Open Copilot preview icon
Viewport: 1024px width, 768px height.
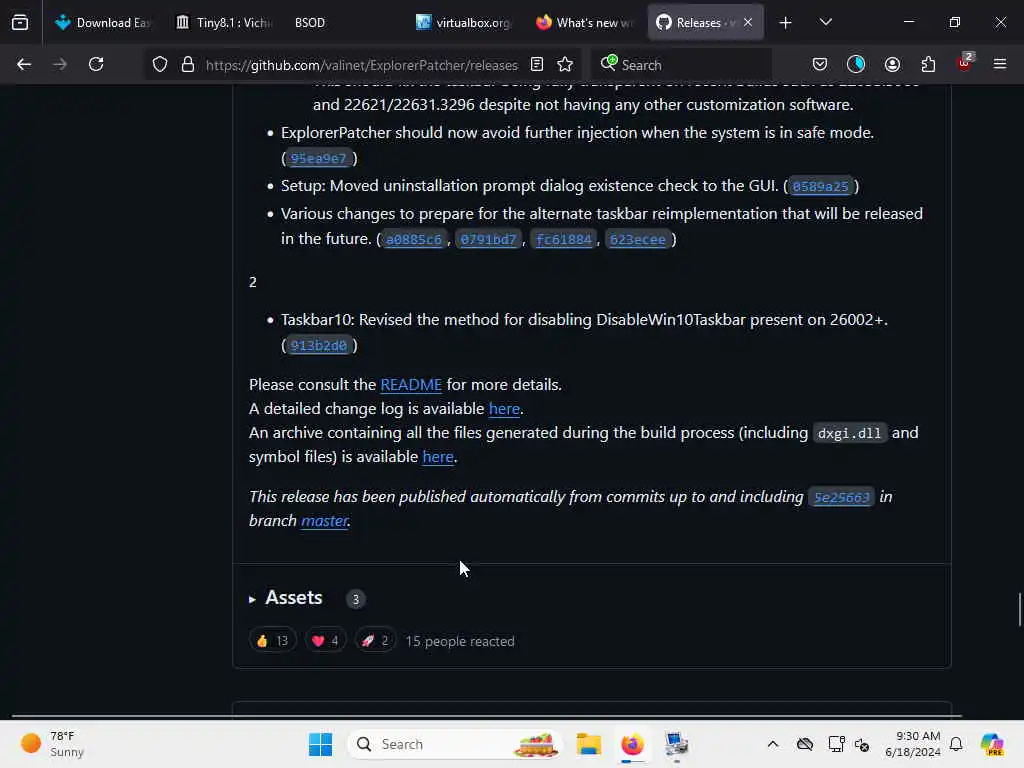992,744
